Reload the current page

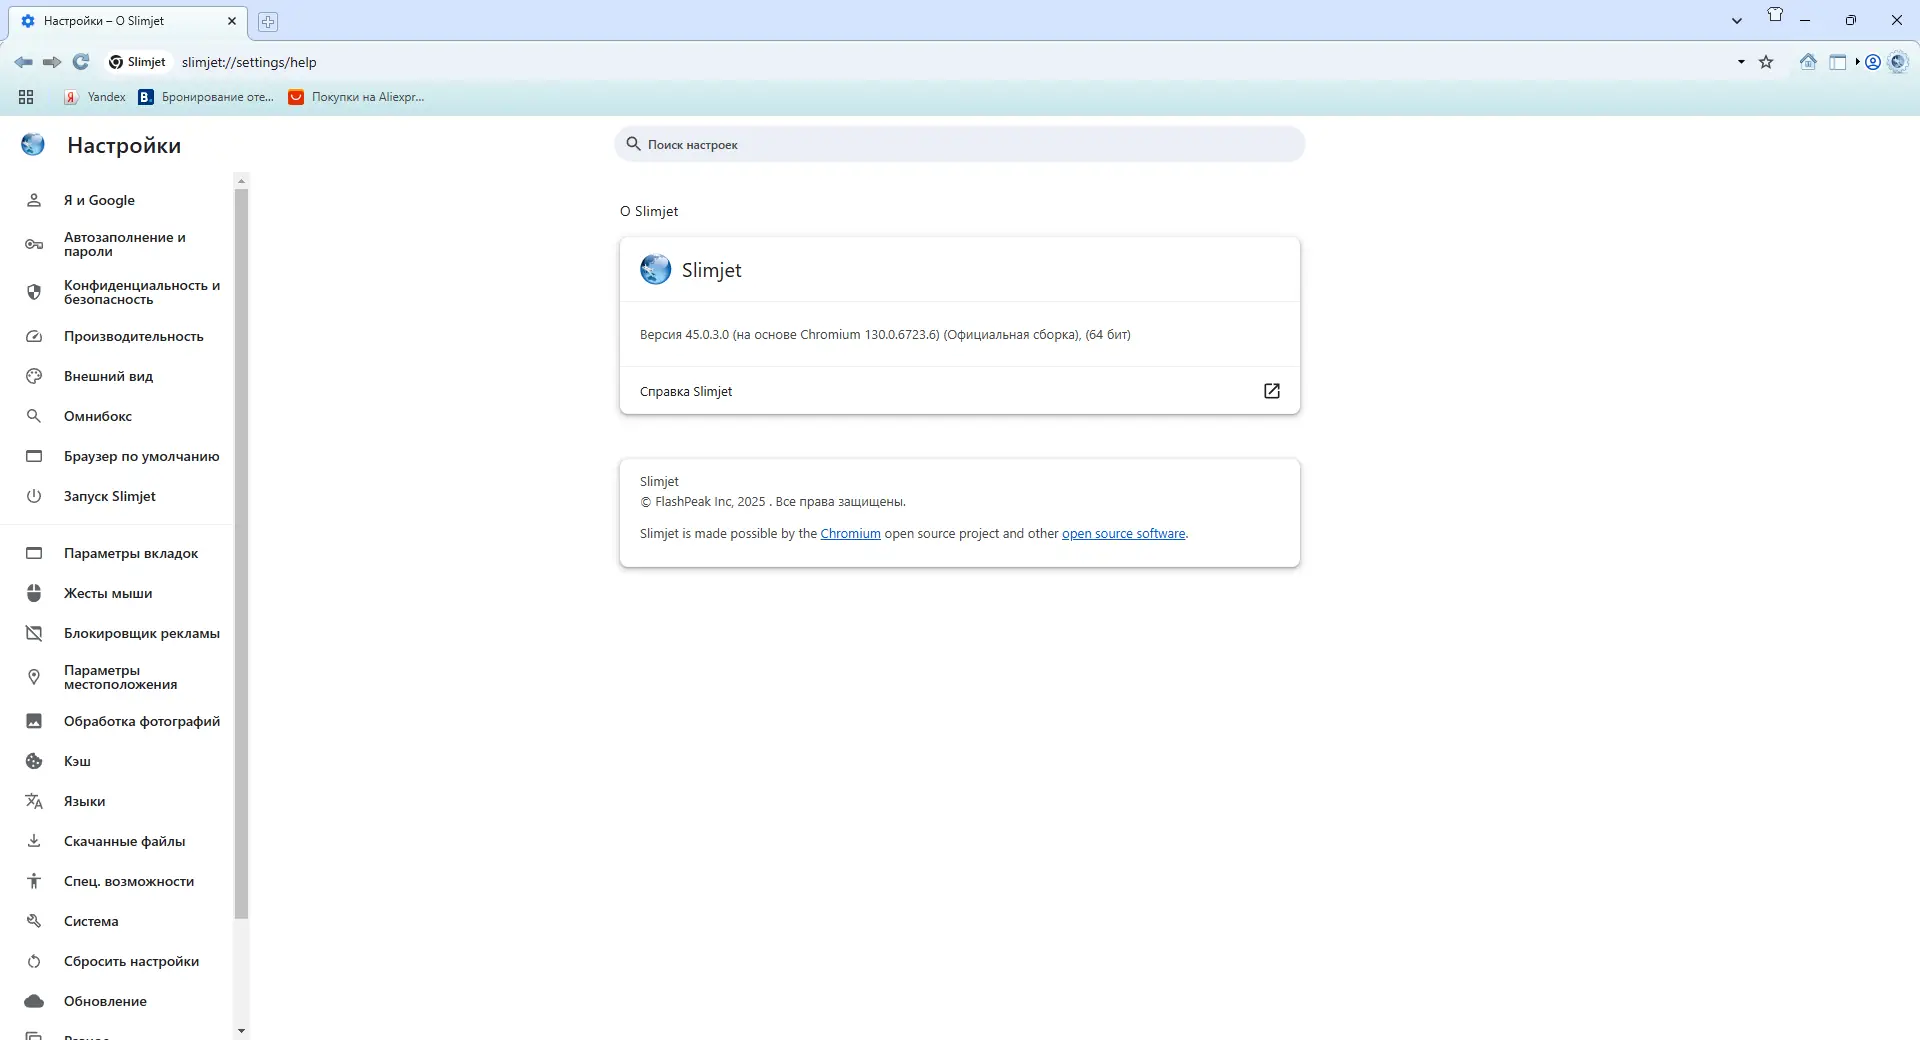click(81, 62)
